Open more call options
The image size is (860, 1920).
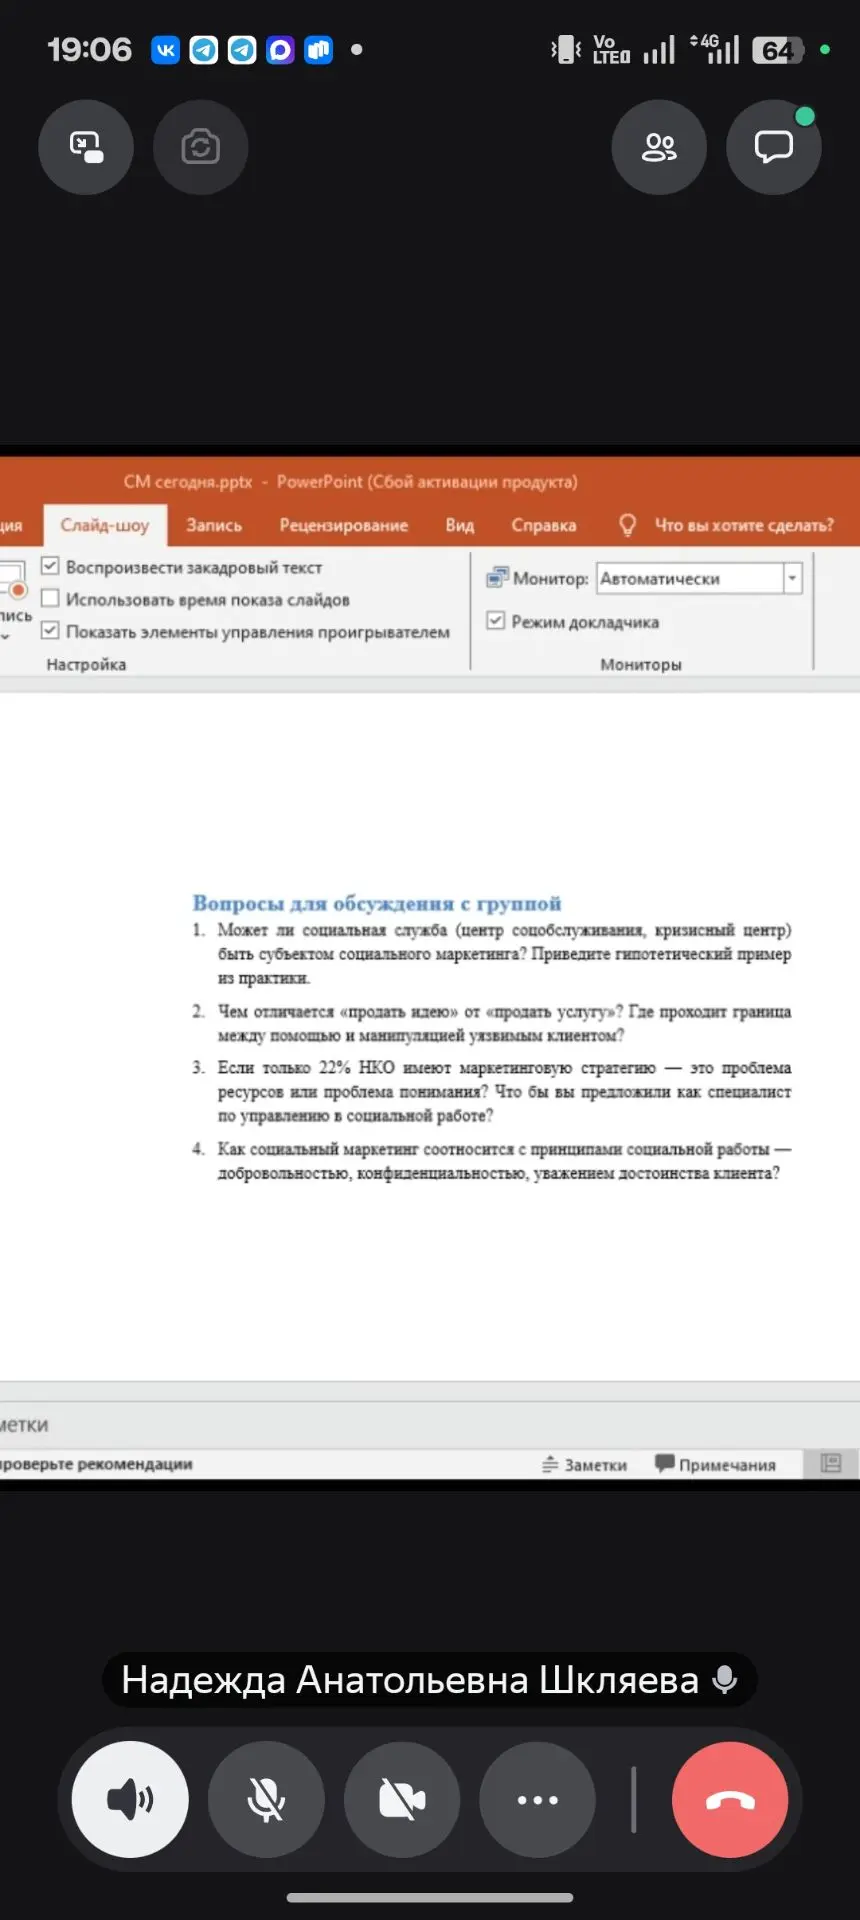click(538, 1799)
